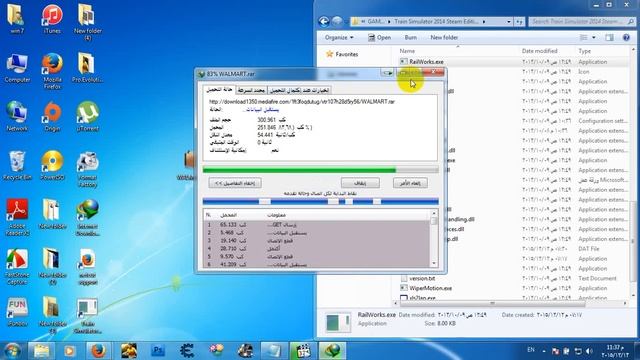640x360 pixels.
Task: Open the Recycle Bin
Action: tap(17, 165)
